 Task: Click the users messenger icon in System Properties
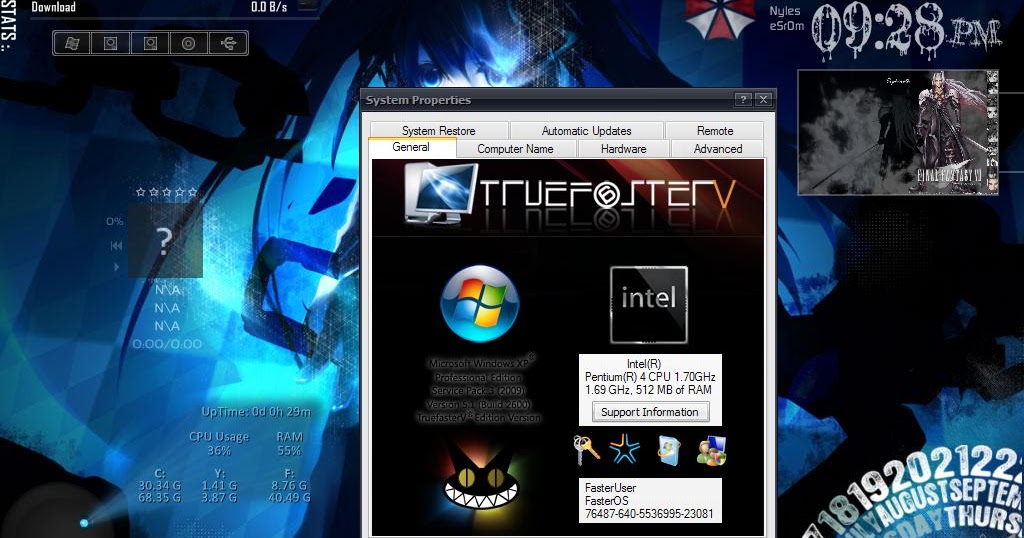pos(711,450)
